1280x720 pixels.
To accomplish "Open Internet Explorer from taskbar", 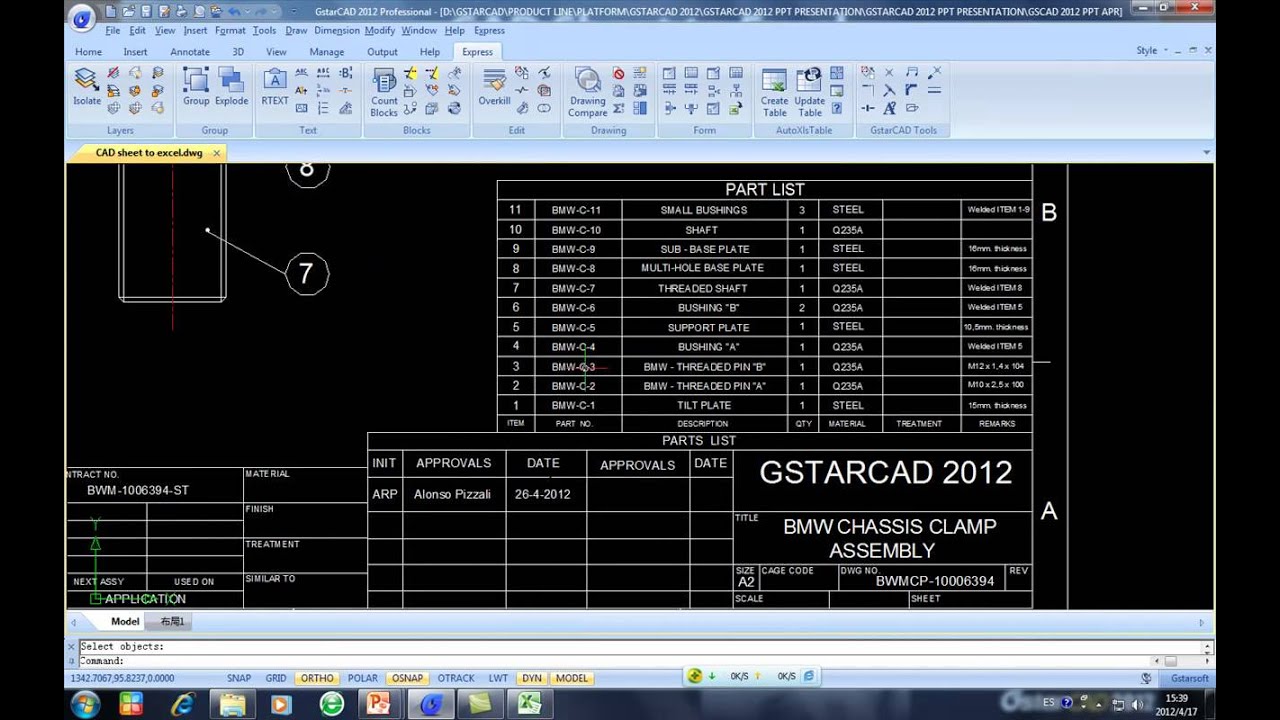I will 183,704.
